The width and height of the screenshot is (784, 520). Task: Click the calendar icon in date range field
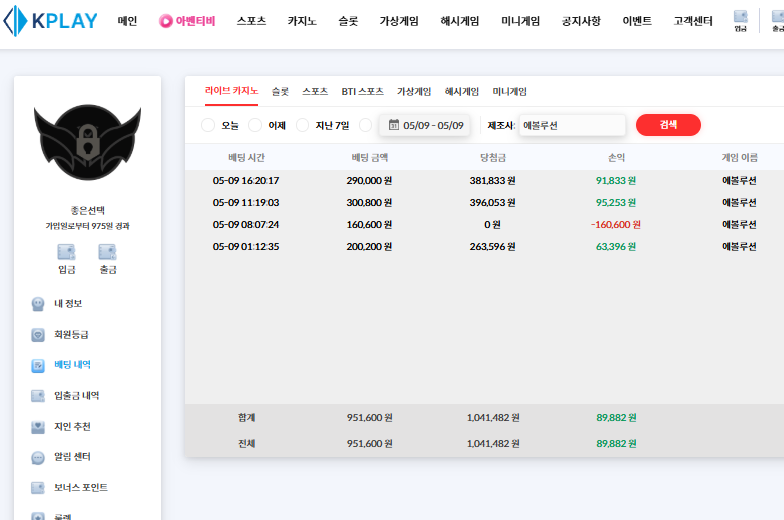(x=394, y=124)
